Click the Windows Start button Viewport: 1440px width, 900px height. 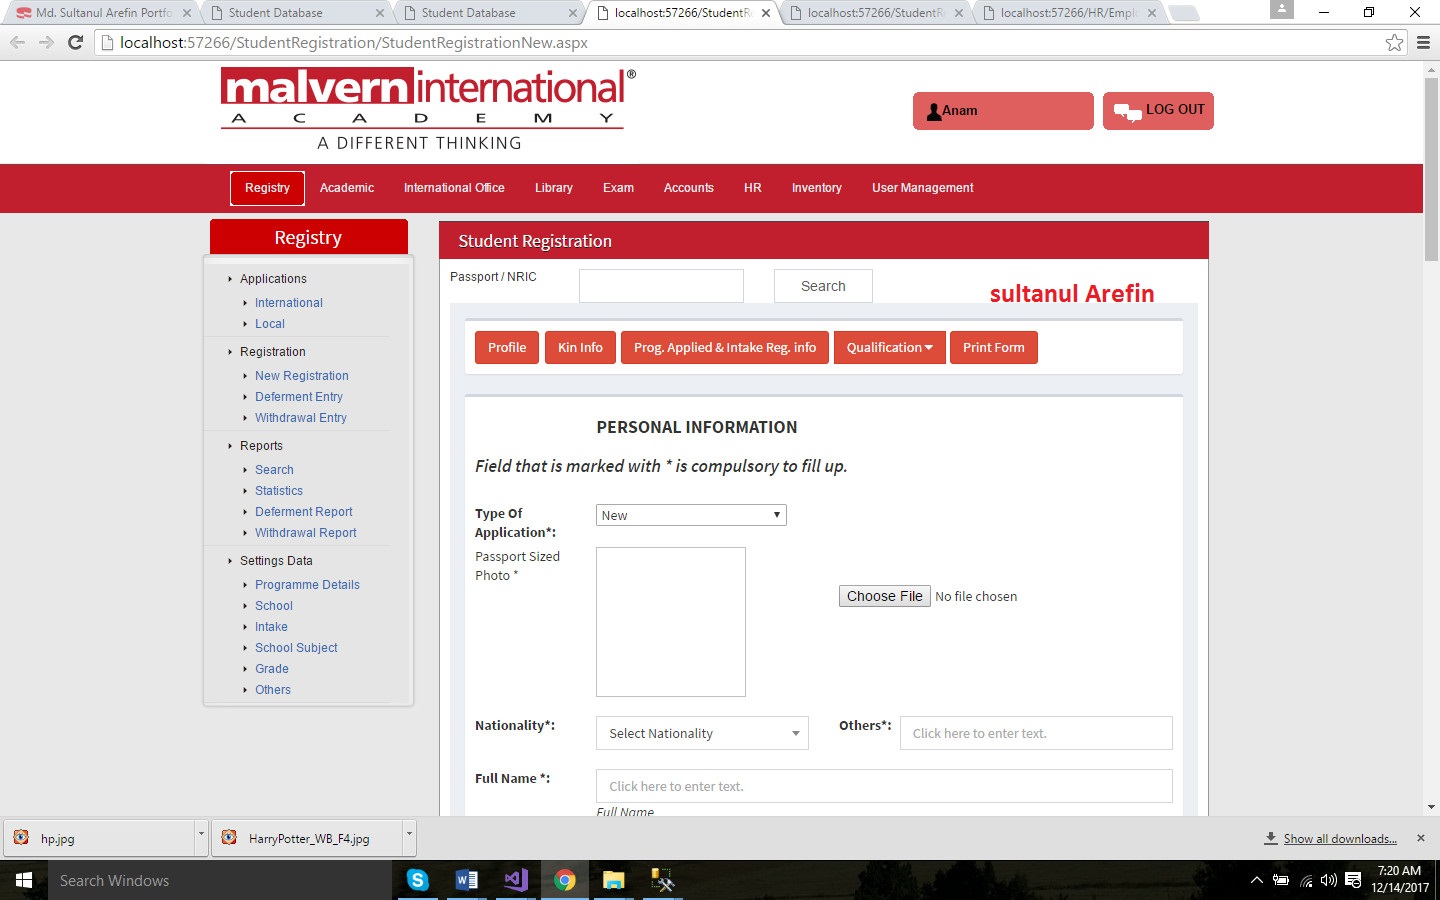24,880
